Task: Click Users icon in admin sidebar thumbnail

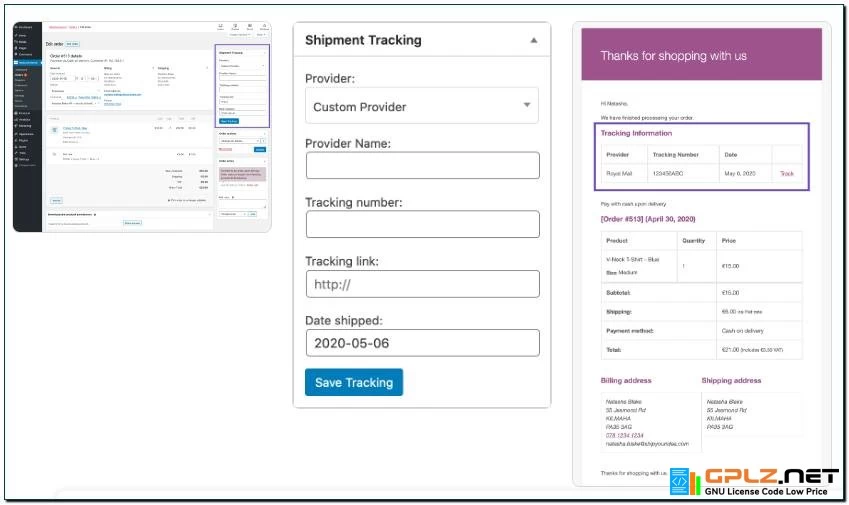Action: point(16,147)
